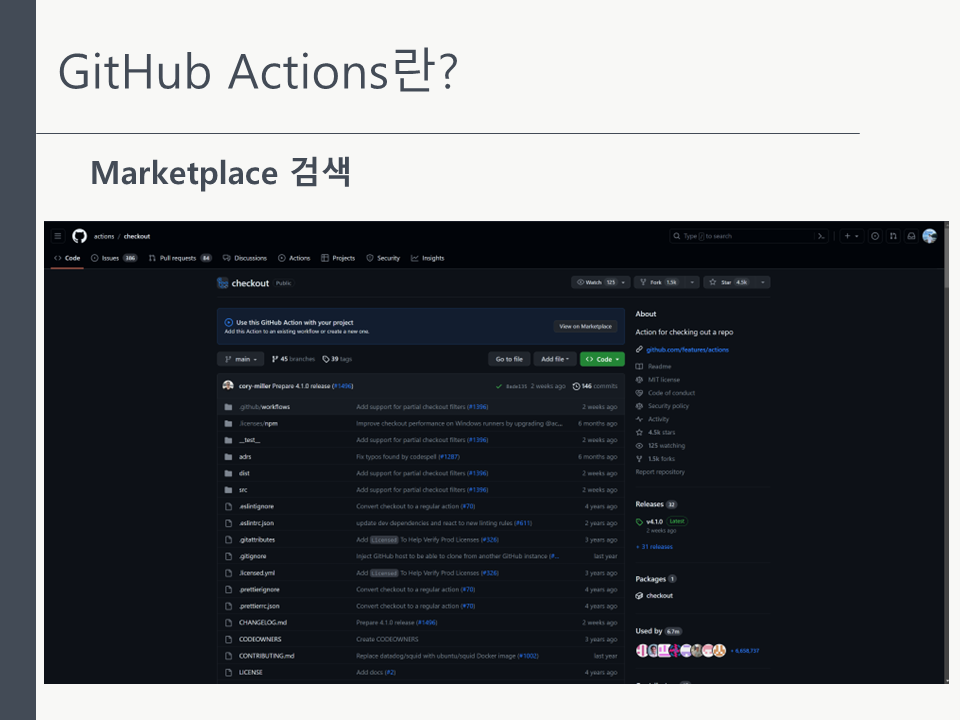Switch to the Security tab
960x720 pixels.
(x=383, y=258)
